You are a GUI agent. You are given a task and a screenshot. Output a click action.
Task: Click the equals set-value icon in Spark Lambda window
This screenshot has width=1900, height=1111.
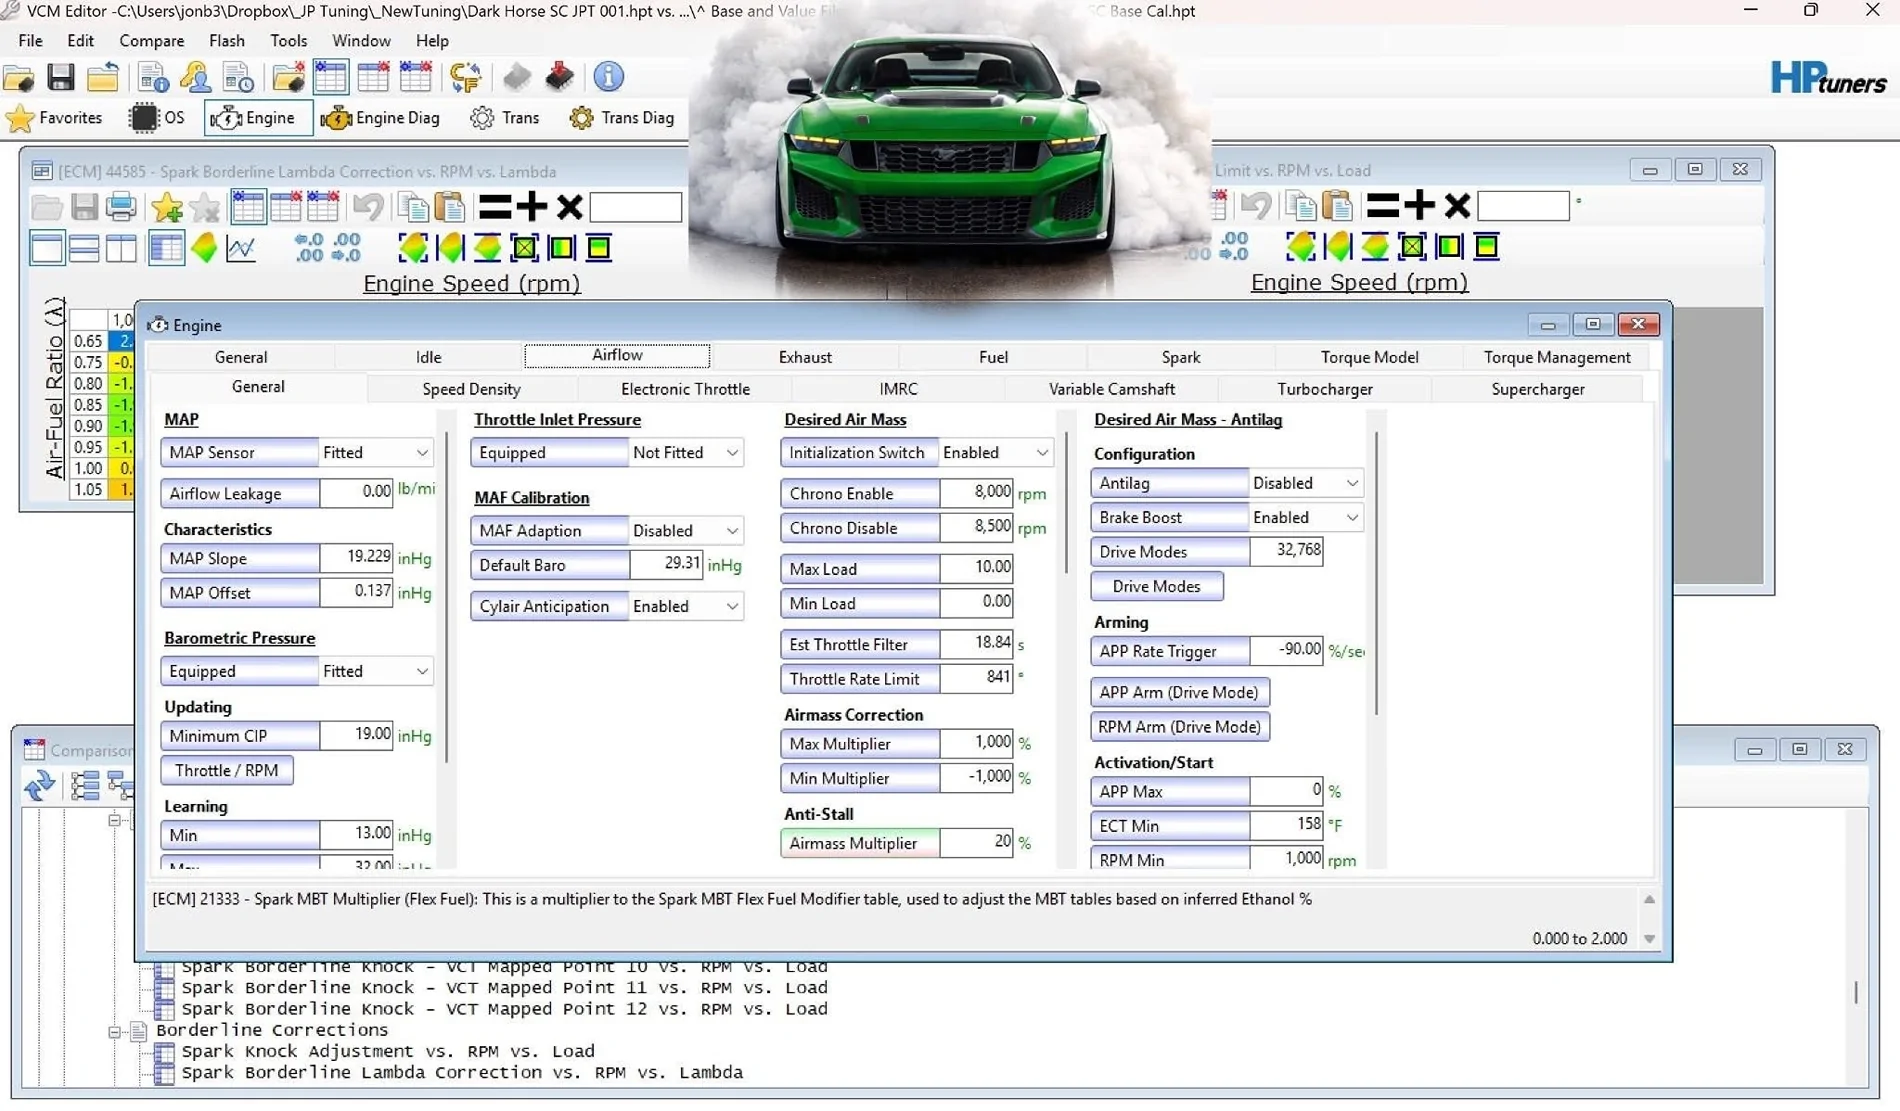click(495, 207)
